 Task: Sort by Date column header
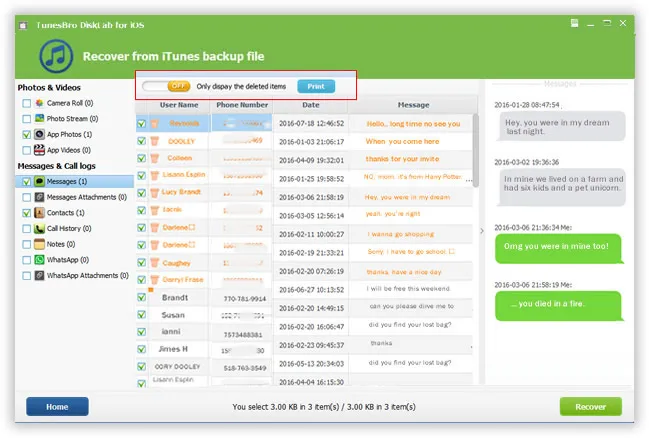coord(310,105)
